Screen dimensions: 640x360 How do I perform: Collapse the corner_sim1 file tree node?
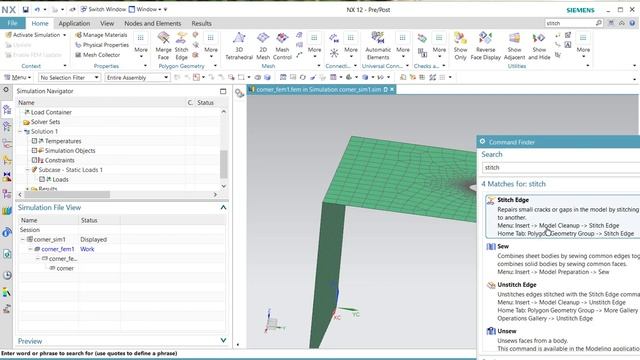point(22,240)
